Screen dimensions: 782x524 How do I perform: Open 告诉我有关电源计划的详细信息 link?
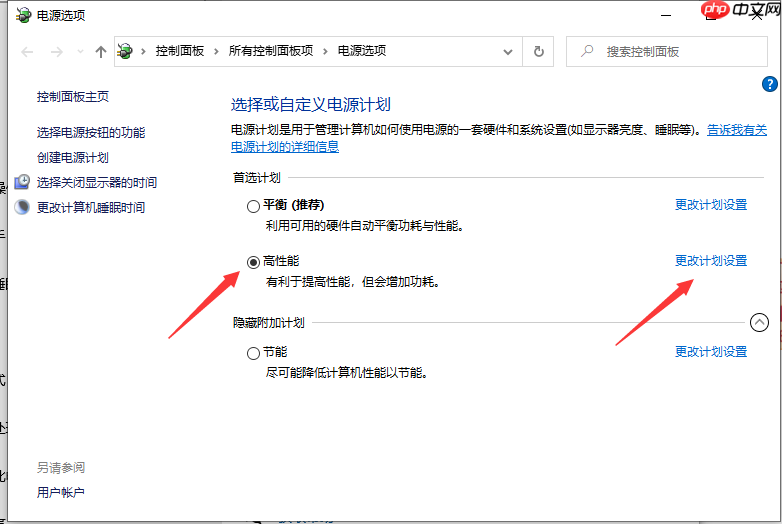coord(737,130)
